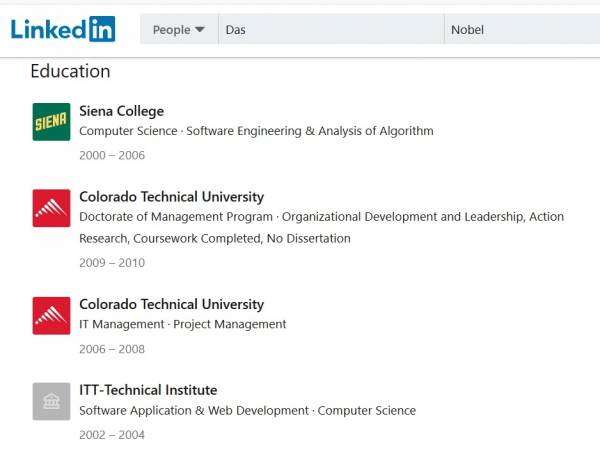Open the ITT-Technical Institute school link
Screen dimensions: 600x453
pyautogui.click(x=148, y=390)
